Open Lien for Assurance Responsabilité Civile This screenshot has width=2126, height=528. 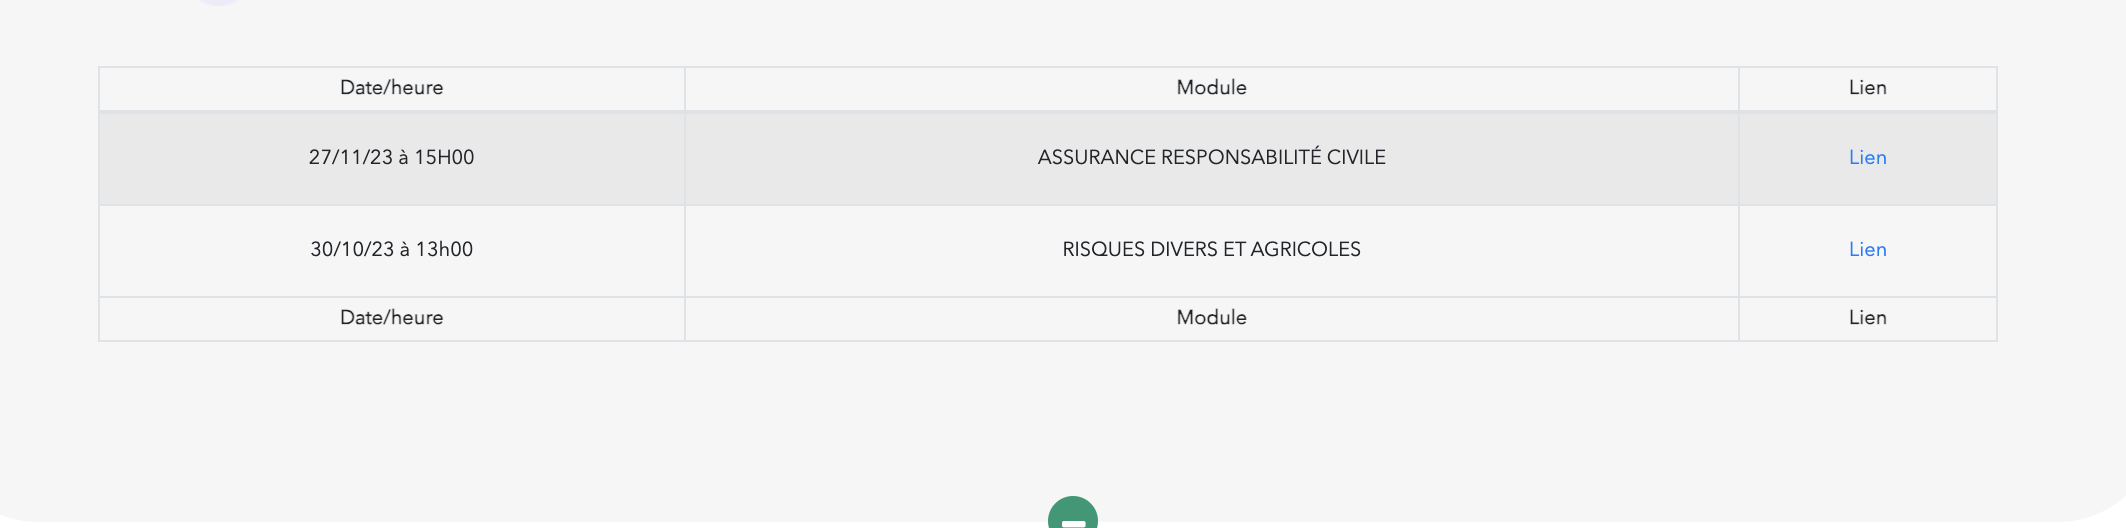click(1867, 158)
